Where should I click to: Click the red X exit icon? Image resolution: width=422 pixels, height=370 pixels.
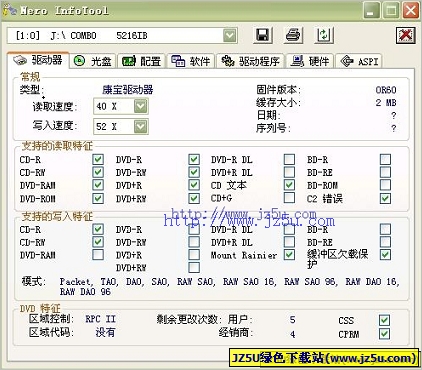pyautogui.click(x=406, y=35)
